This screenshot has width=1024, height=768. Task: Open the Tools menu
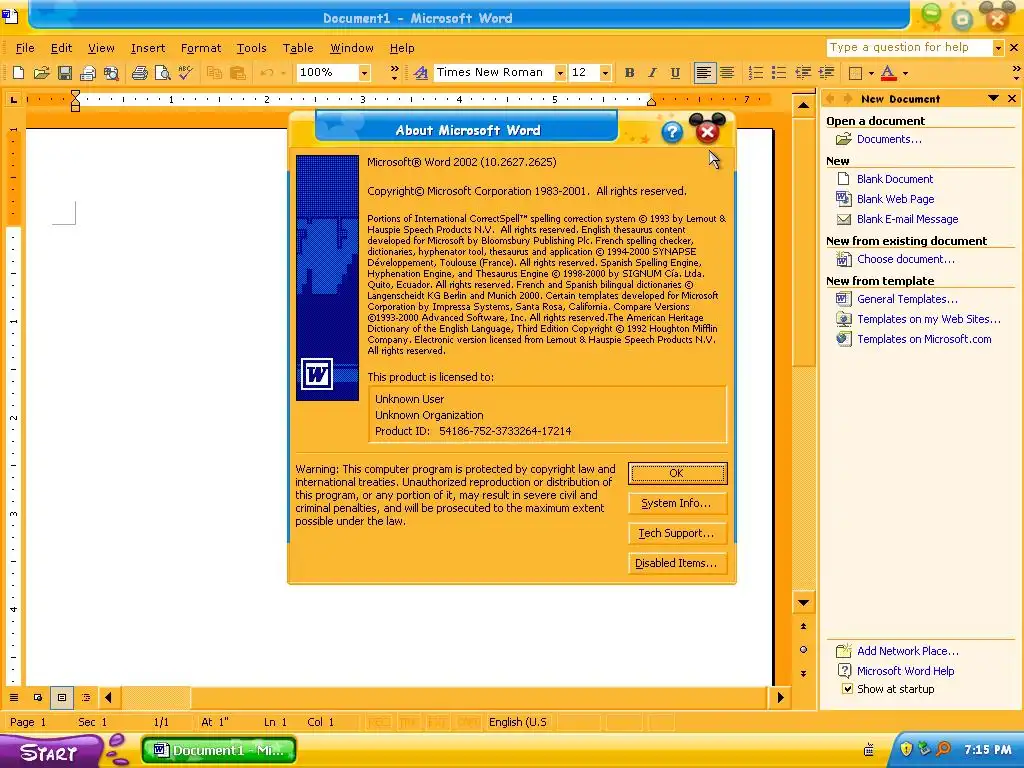click(x=251, y=48)
